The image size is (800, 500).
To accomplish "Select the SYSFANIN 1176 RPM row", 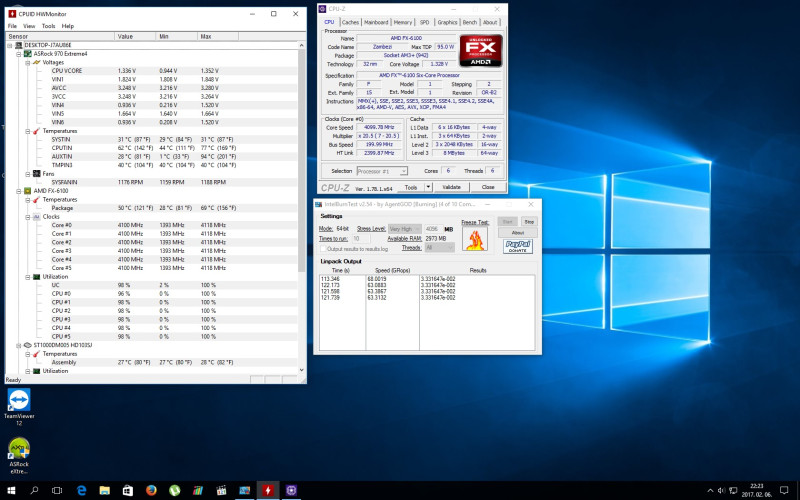I will 152,182.
